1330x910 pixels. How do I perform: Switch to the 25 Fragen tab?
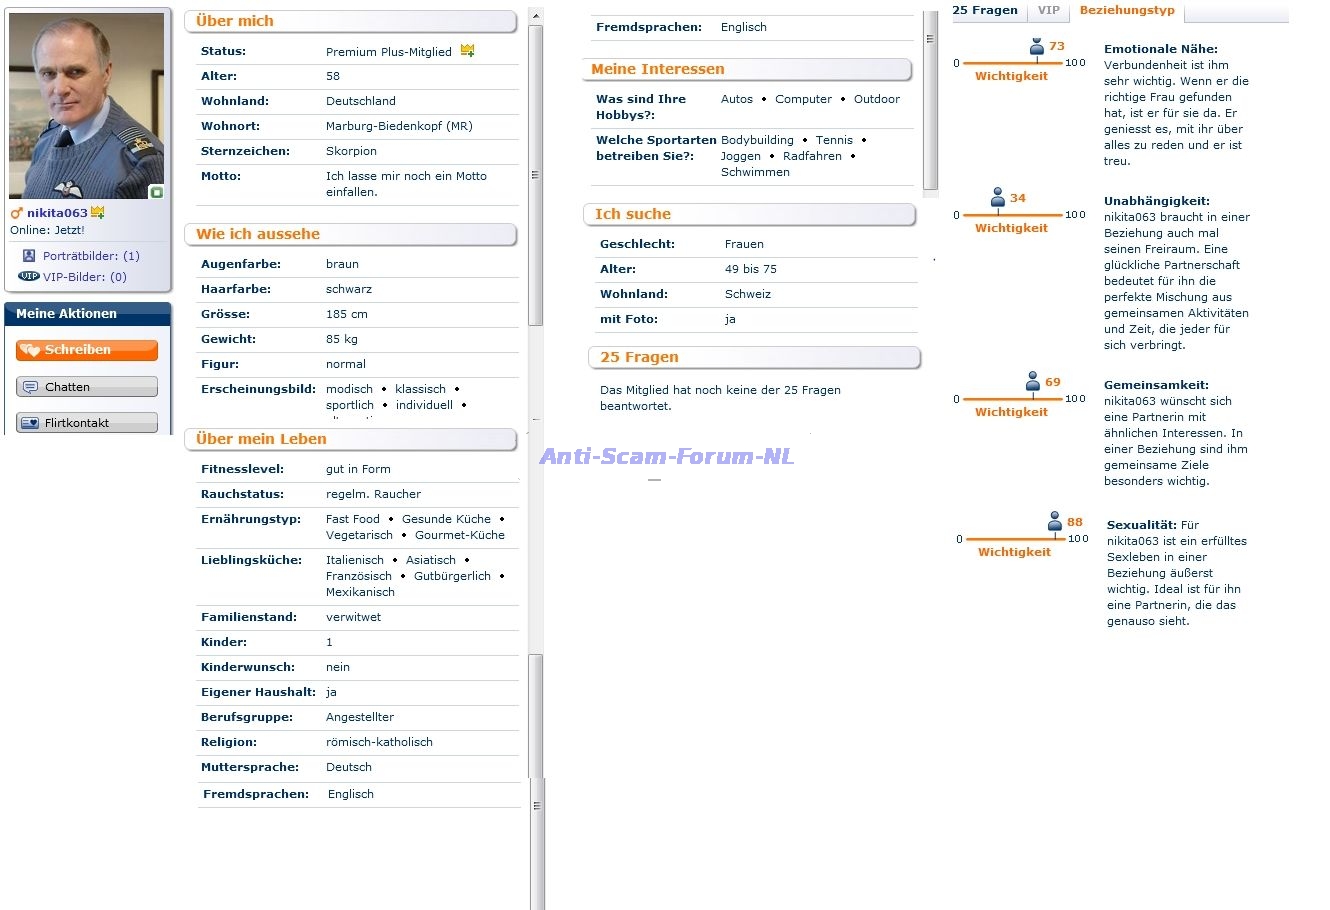[x=985, y=10]
